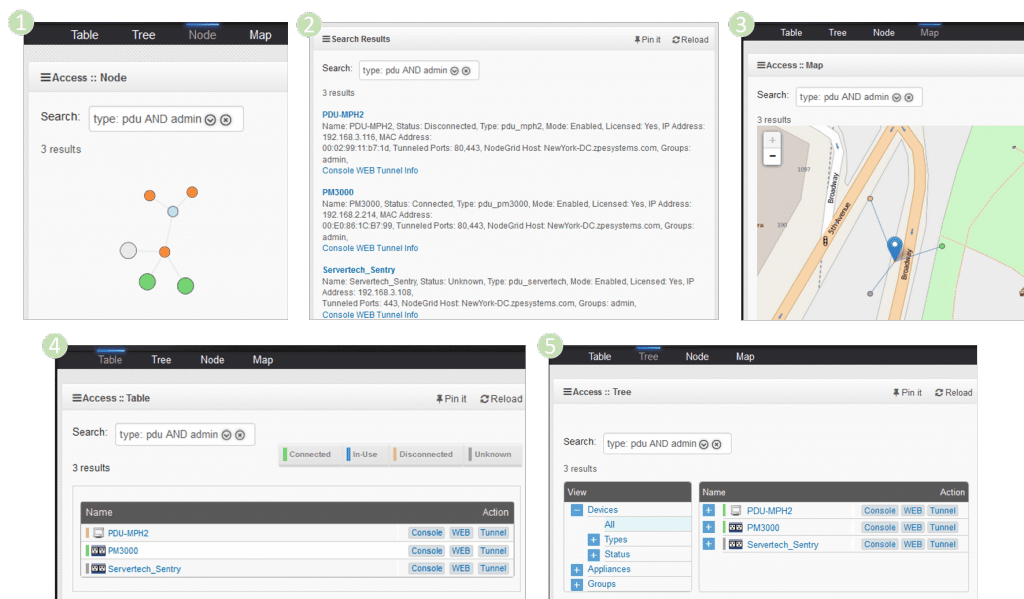
Task: Switch to Node tab above Access :: Tree panel
Action: (697, 357)
